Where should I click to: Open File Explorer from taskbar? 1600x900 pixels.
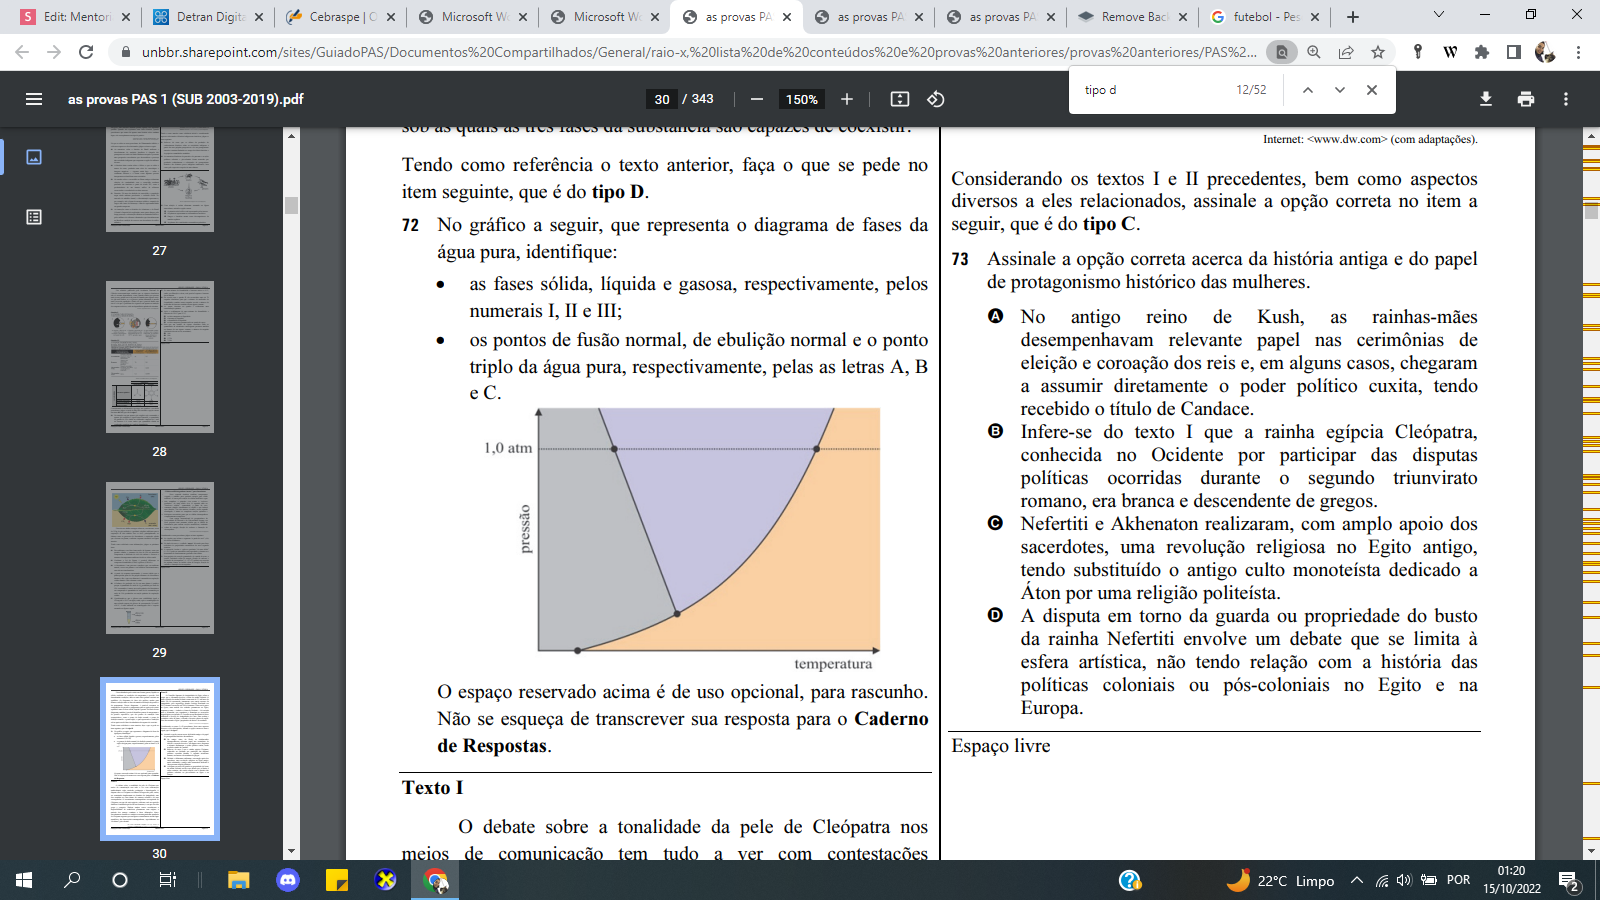(x=238, y=880)
